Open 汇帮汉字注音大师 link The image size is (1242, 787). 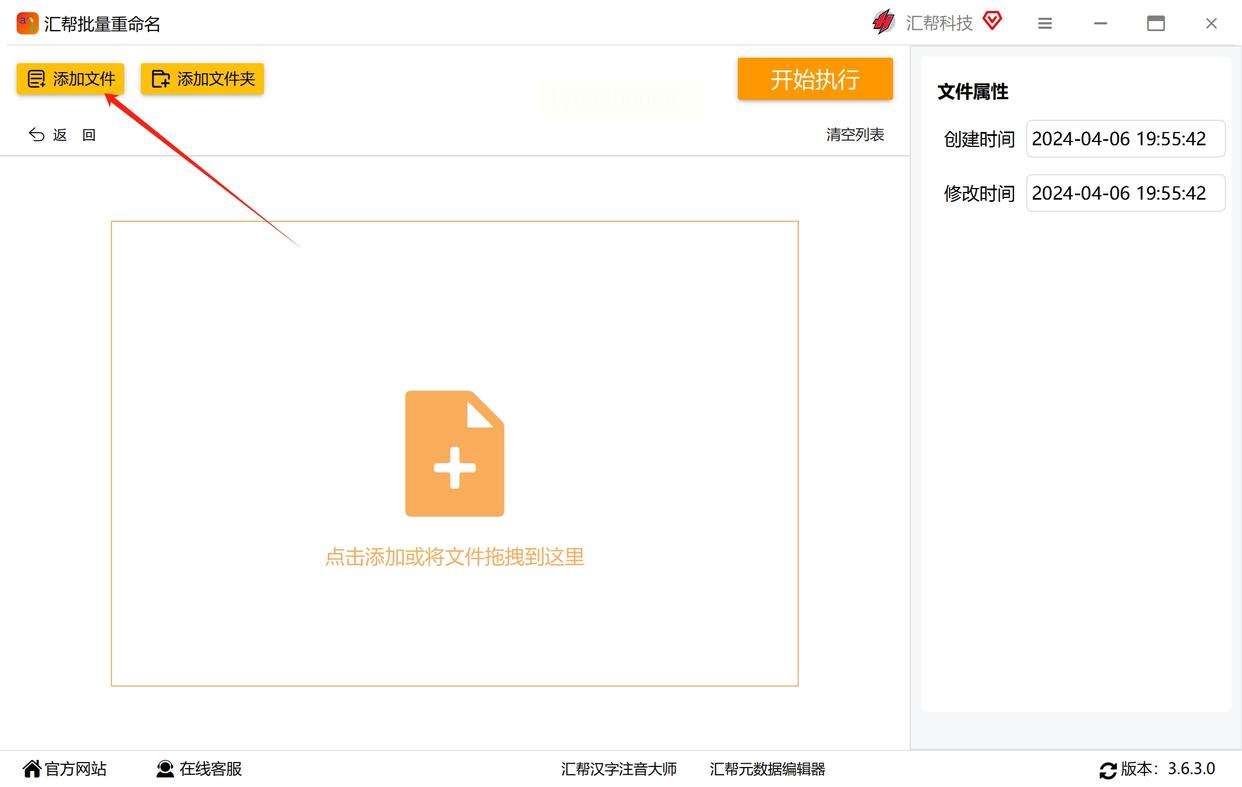click(619, 769)
